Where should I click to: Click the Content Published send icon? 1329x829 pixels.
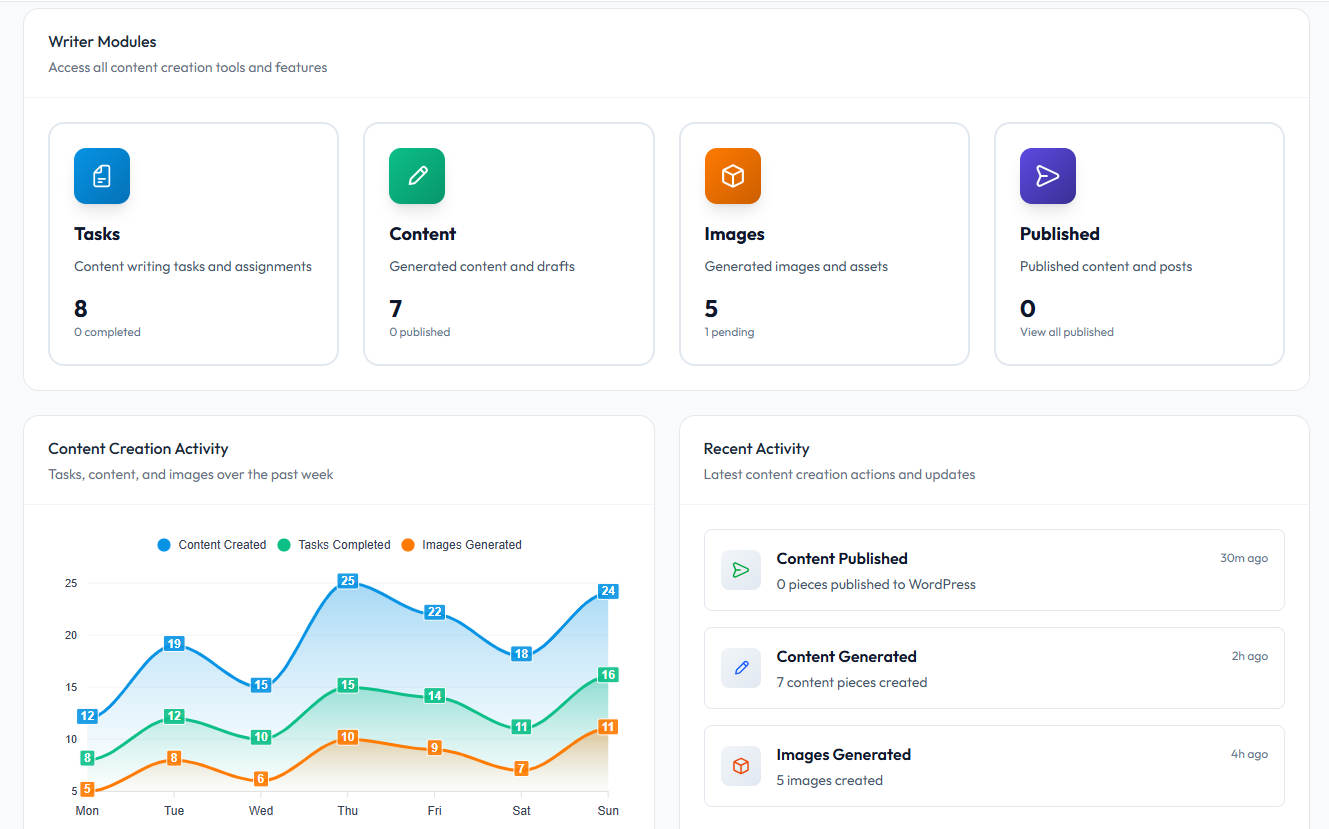point(741,570)
